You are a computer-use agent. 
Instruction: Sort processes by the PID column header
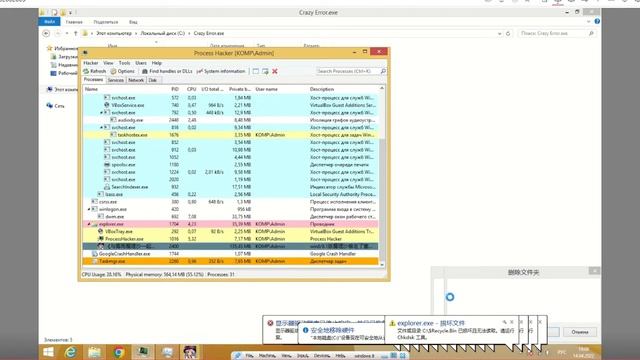pyautogui.click(x=175, y=89)
